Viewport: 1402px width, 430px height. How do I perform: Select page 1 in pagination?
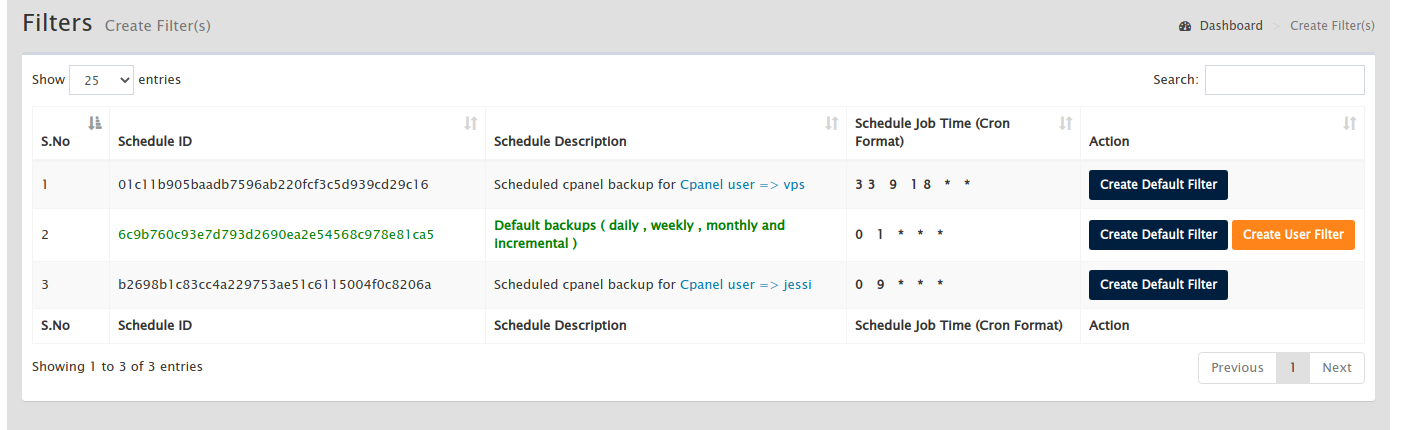tap(1293, 368)
